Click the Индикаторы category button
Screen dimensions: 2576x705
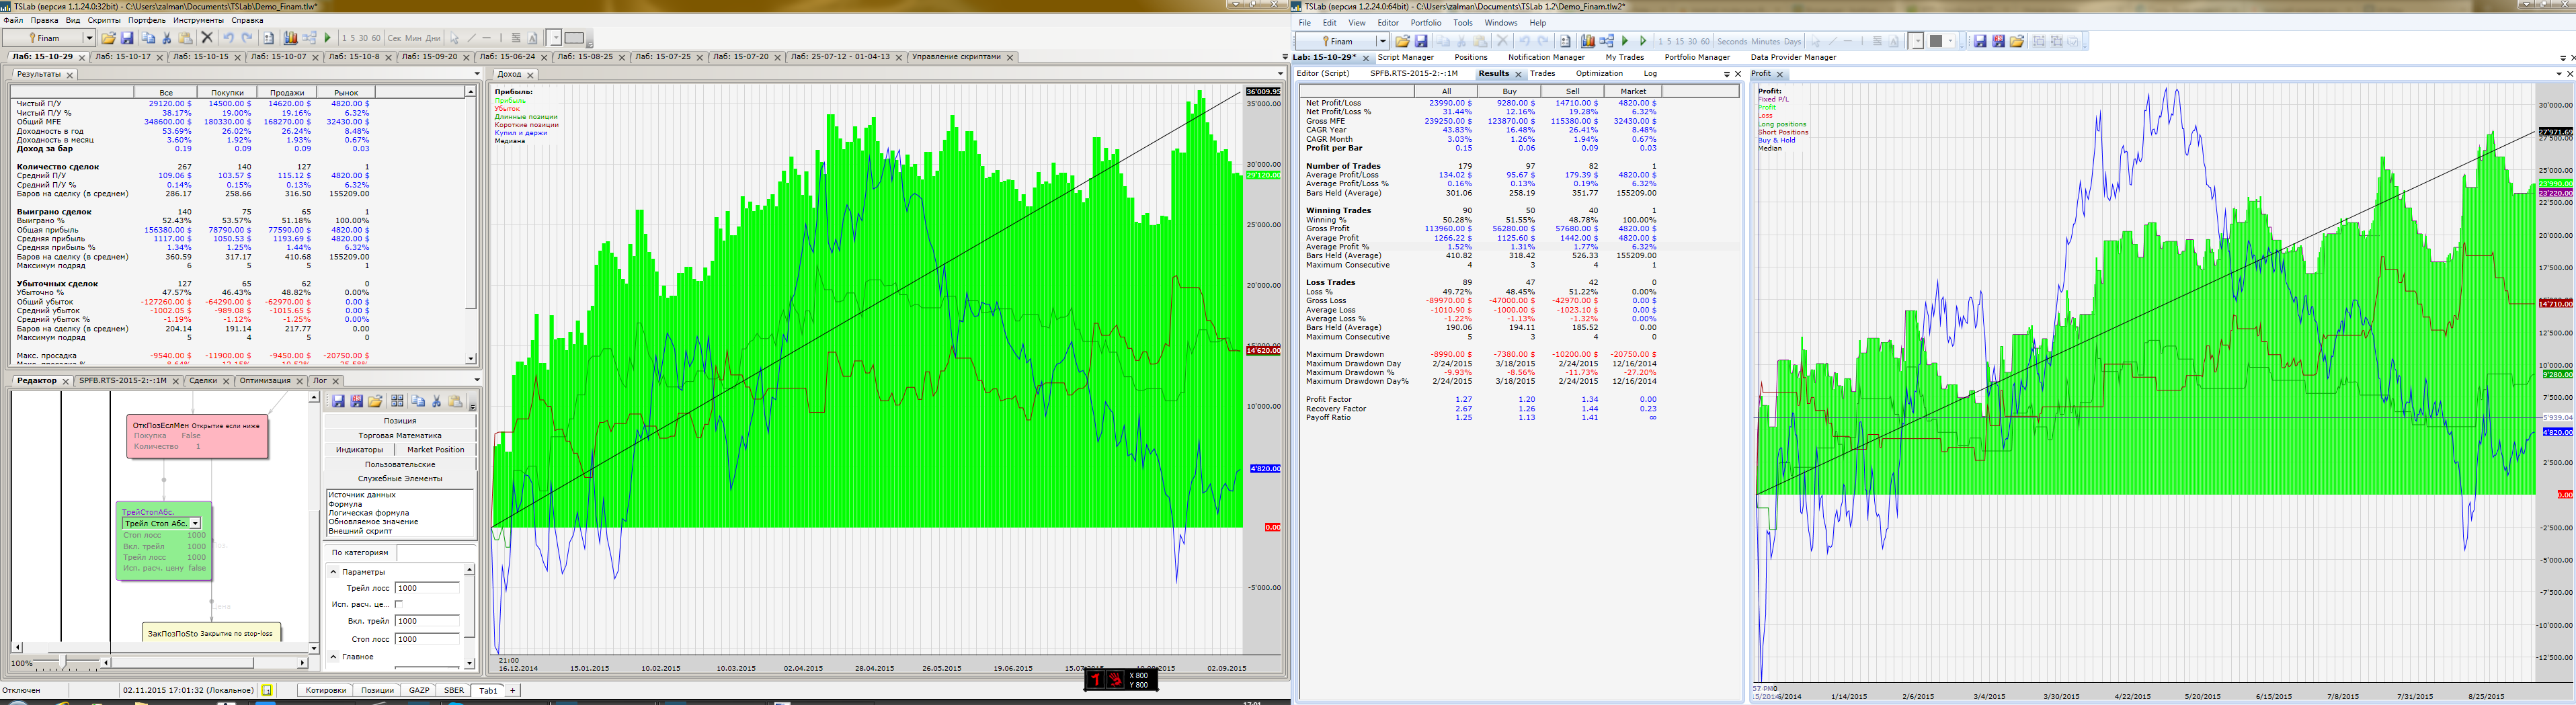click(x=359, y=450)
